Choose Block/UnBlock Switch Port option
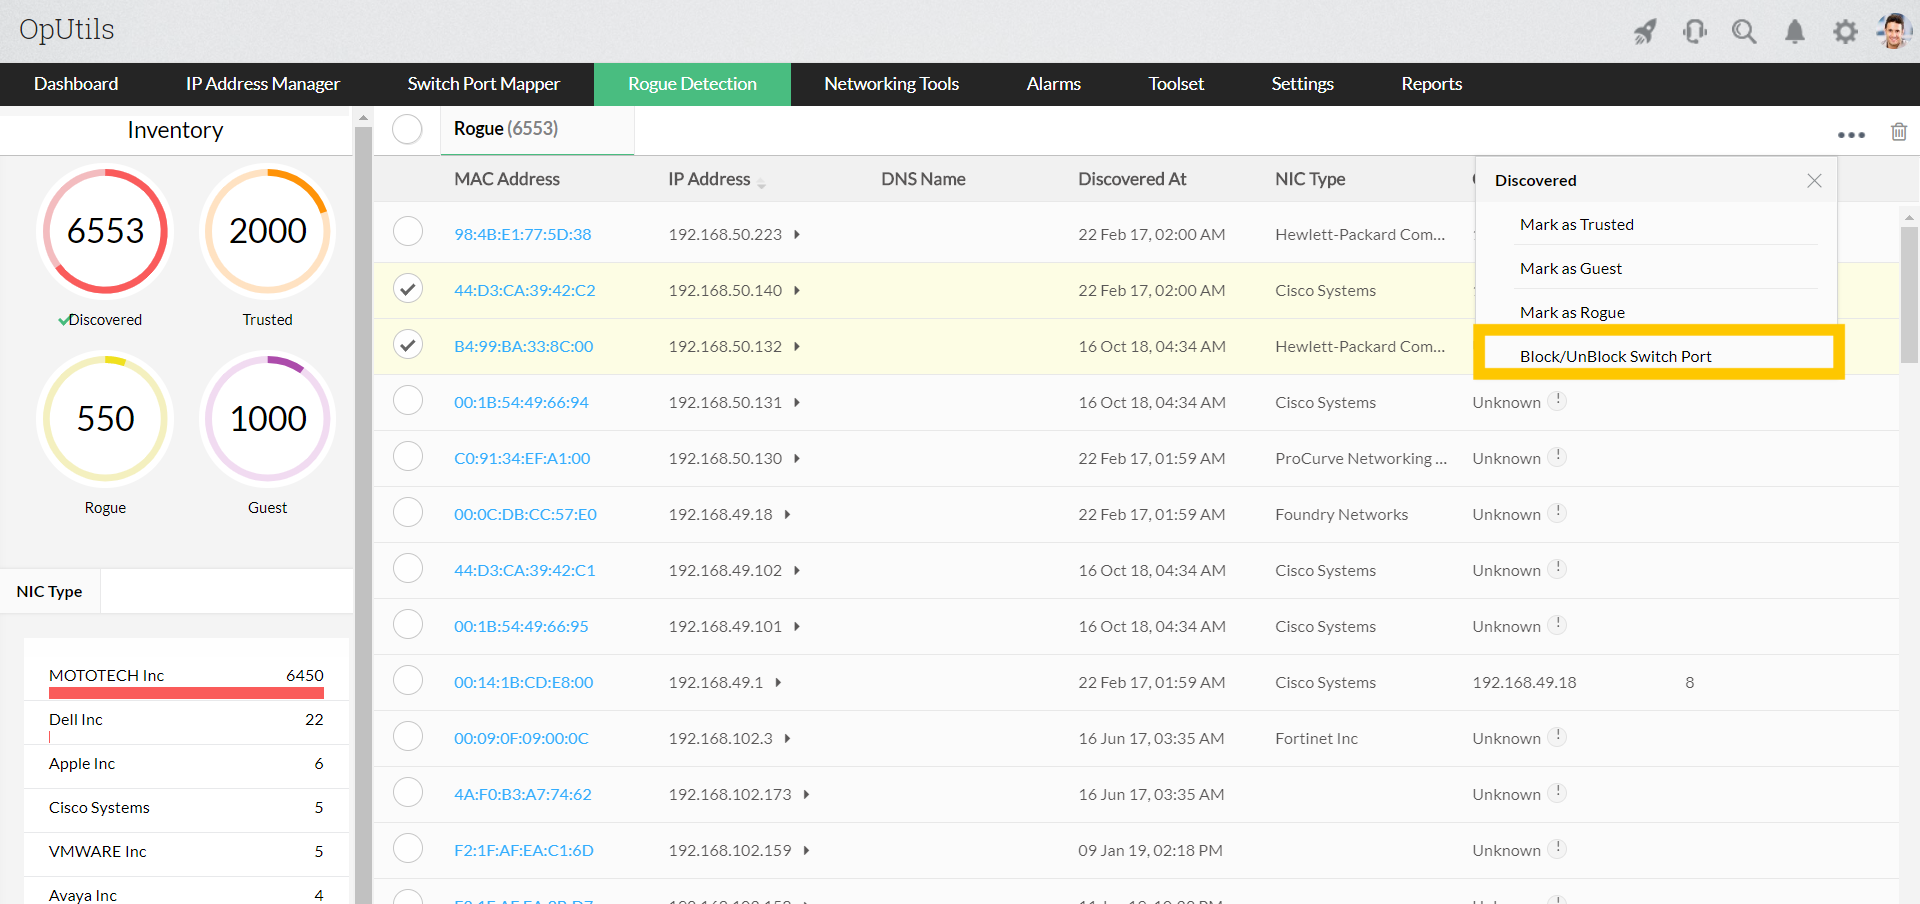Image resolution: width=1920 pixels, height=904 pixels. [x=1616, y=356]
